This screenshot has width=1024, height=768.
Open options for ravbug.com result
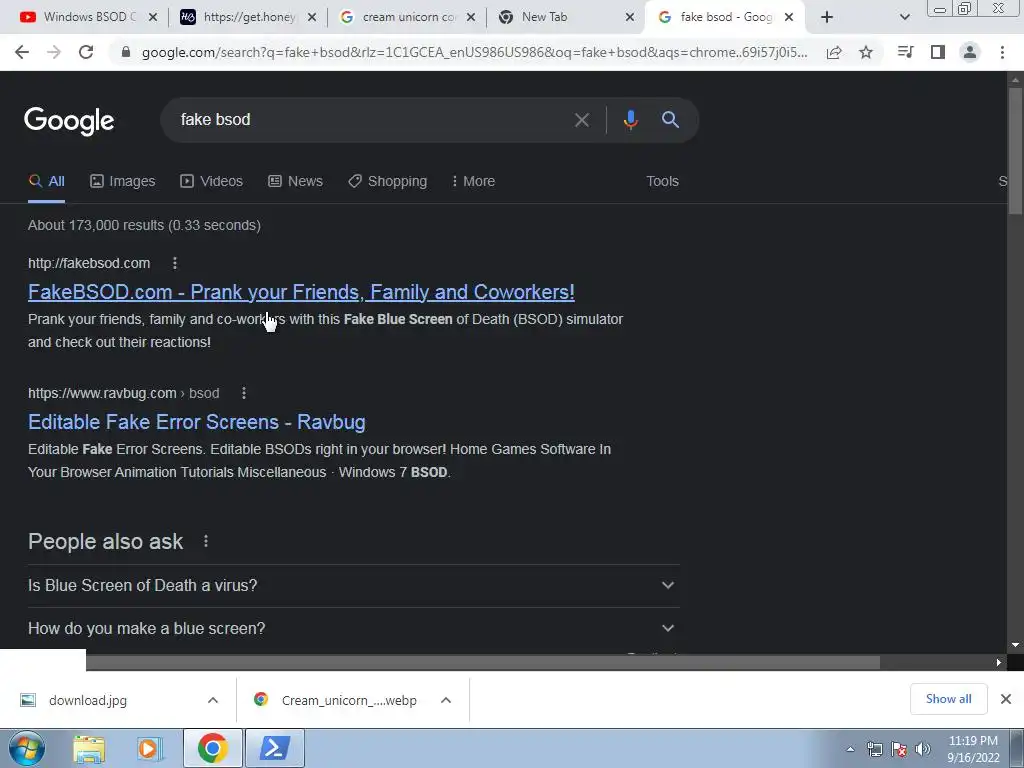tap(244, 393)
